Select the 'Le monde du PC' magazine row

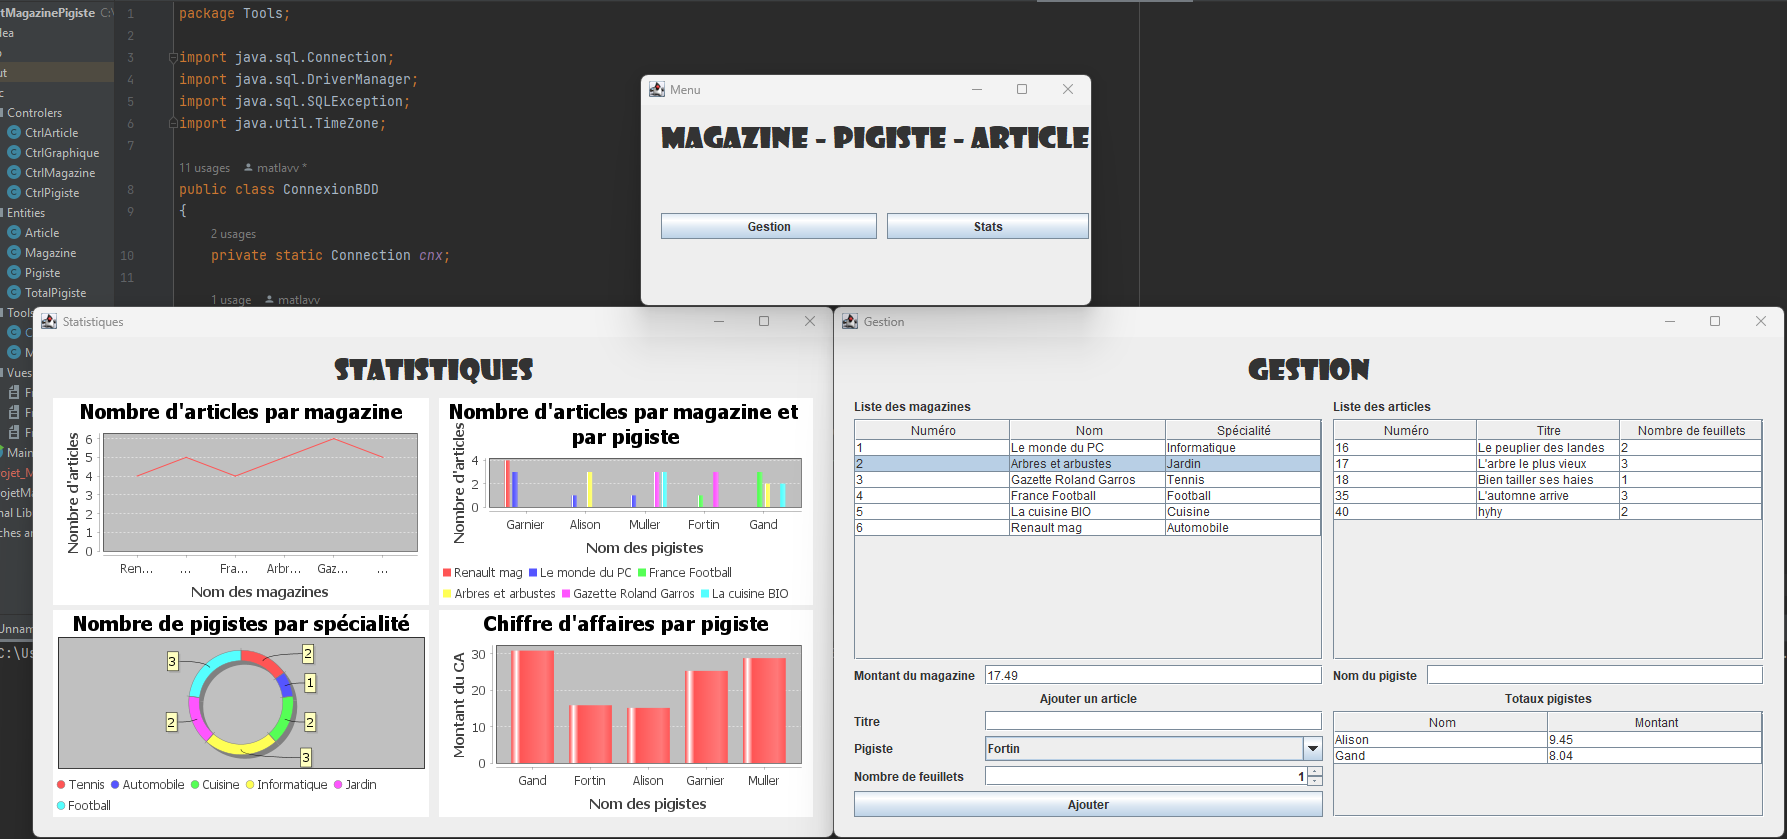1088,448
